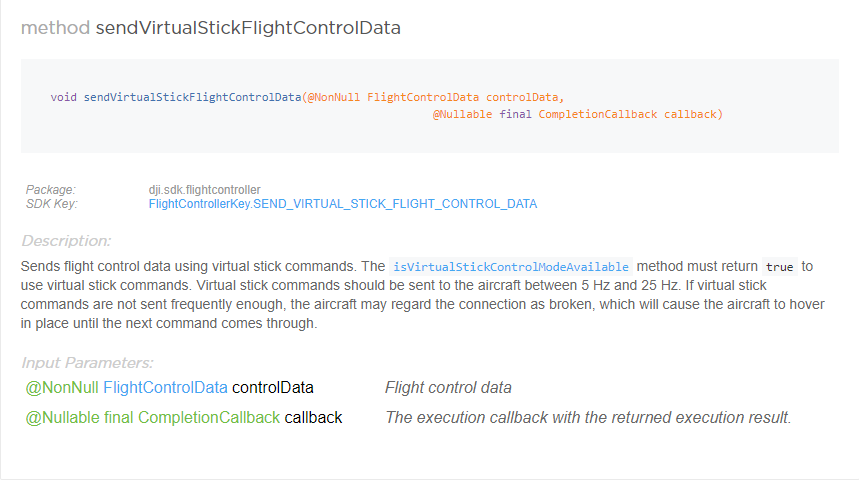
Task: Click the FlightControllerKey.SEND_VIRTUAL_STICK_FLIGHT_CONTROL_DATA link
Action: 342,204
